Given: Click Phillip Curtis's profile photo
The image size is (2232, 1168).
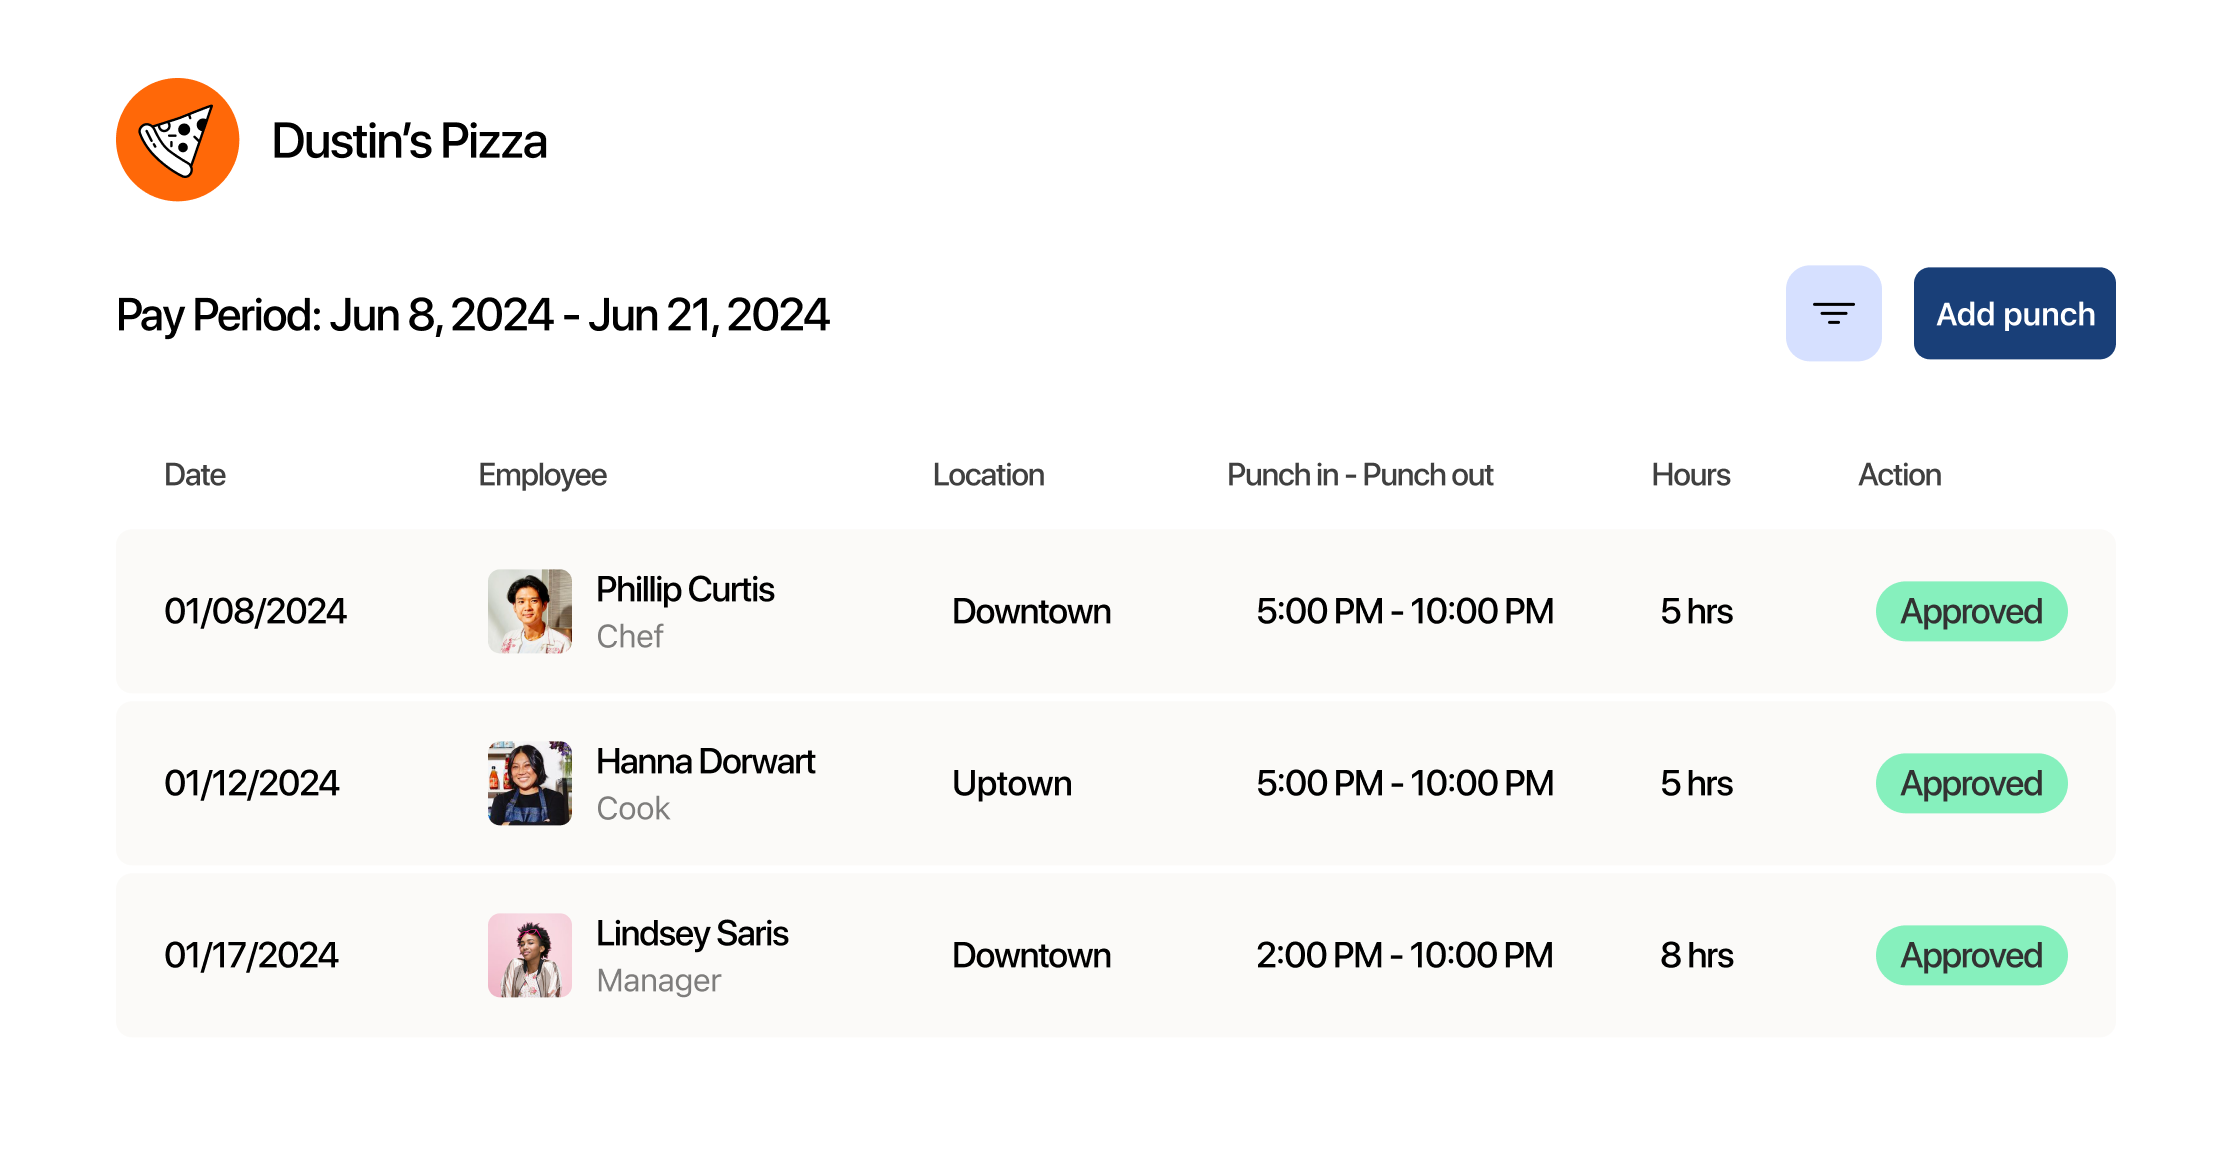Looking at the screenshot, I should (529, 611).
